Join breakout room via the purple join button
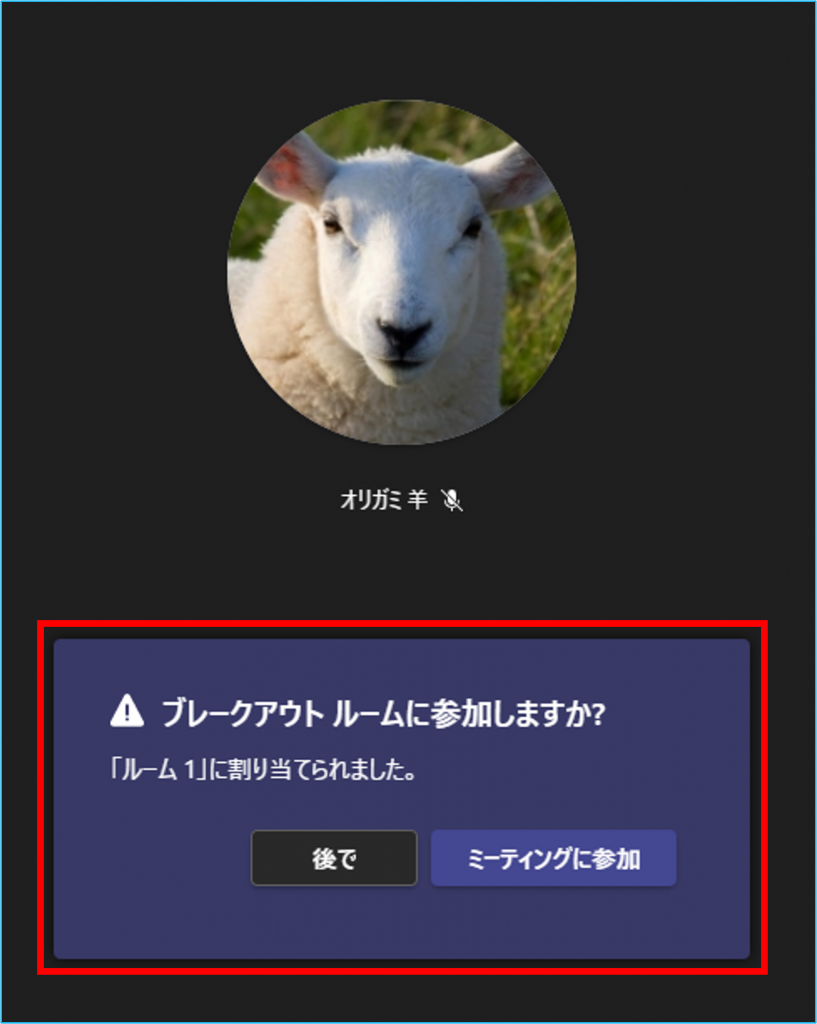Viewport: 817px width, 1024px height. pos(553,858)
